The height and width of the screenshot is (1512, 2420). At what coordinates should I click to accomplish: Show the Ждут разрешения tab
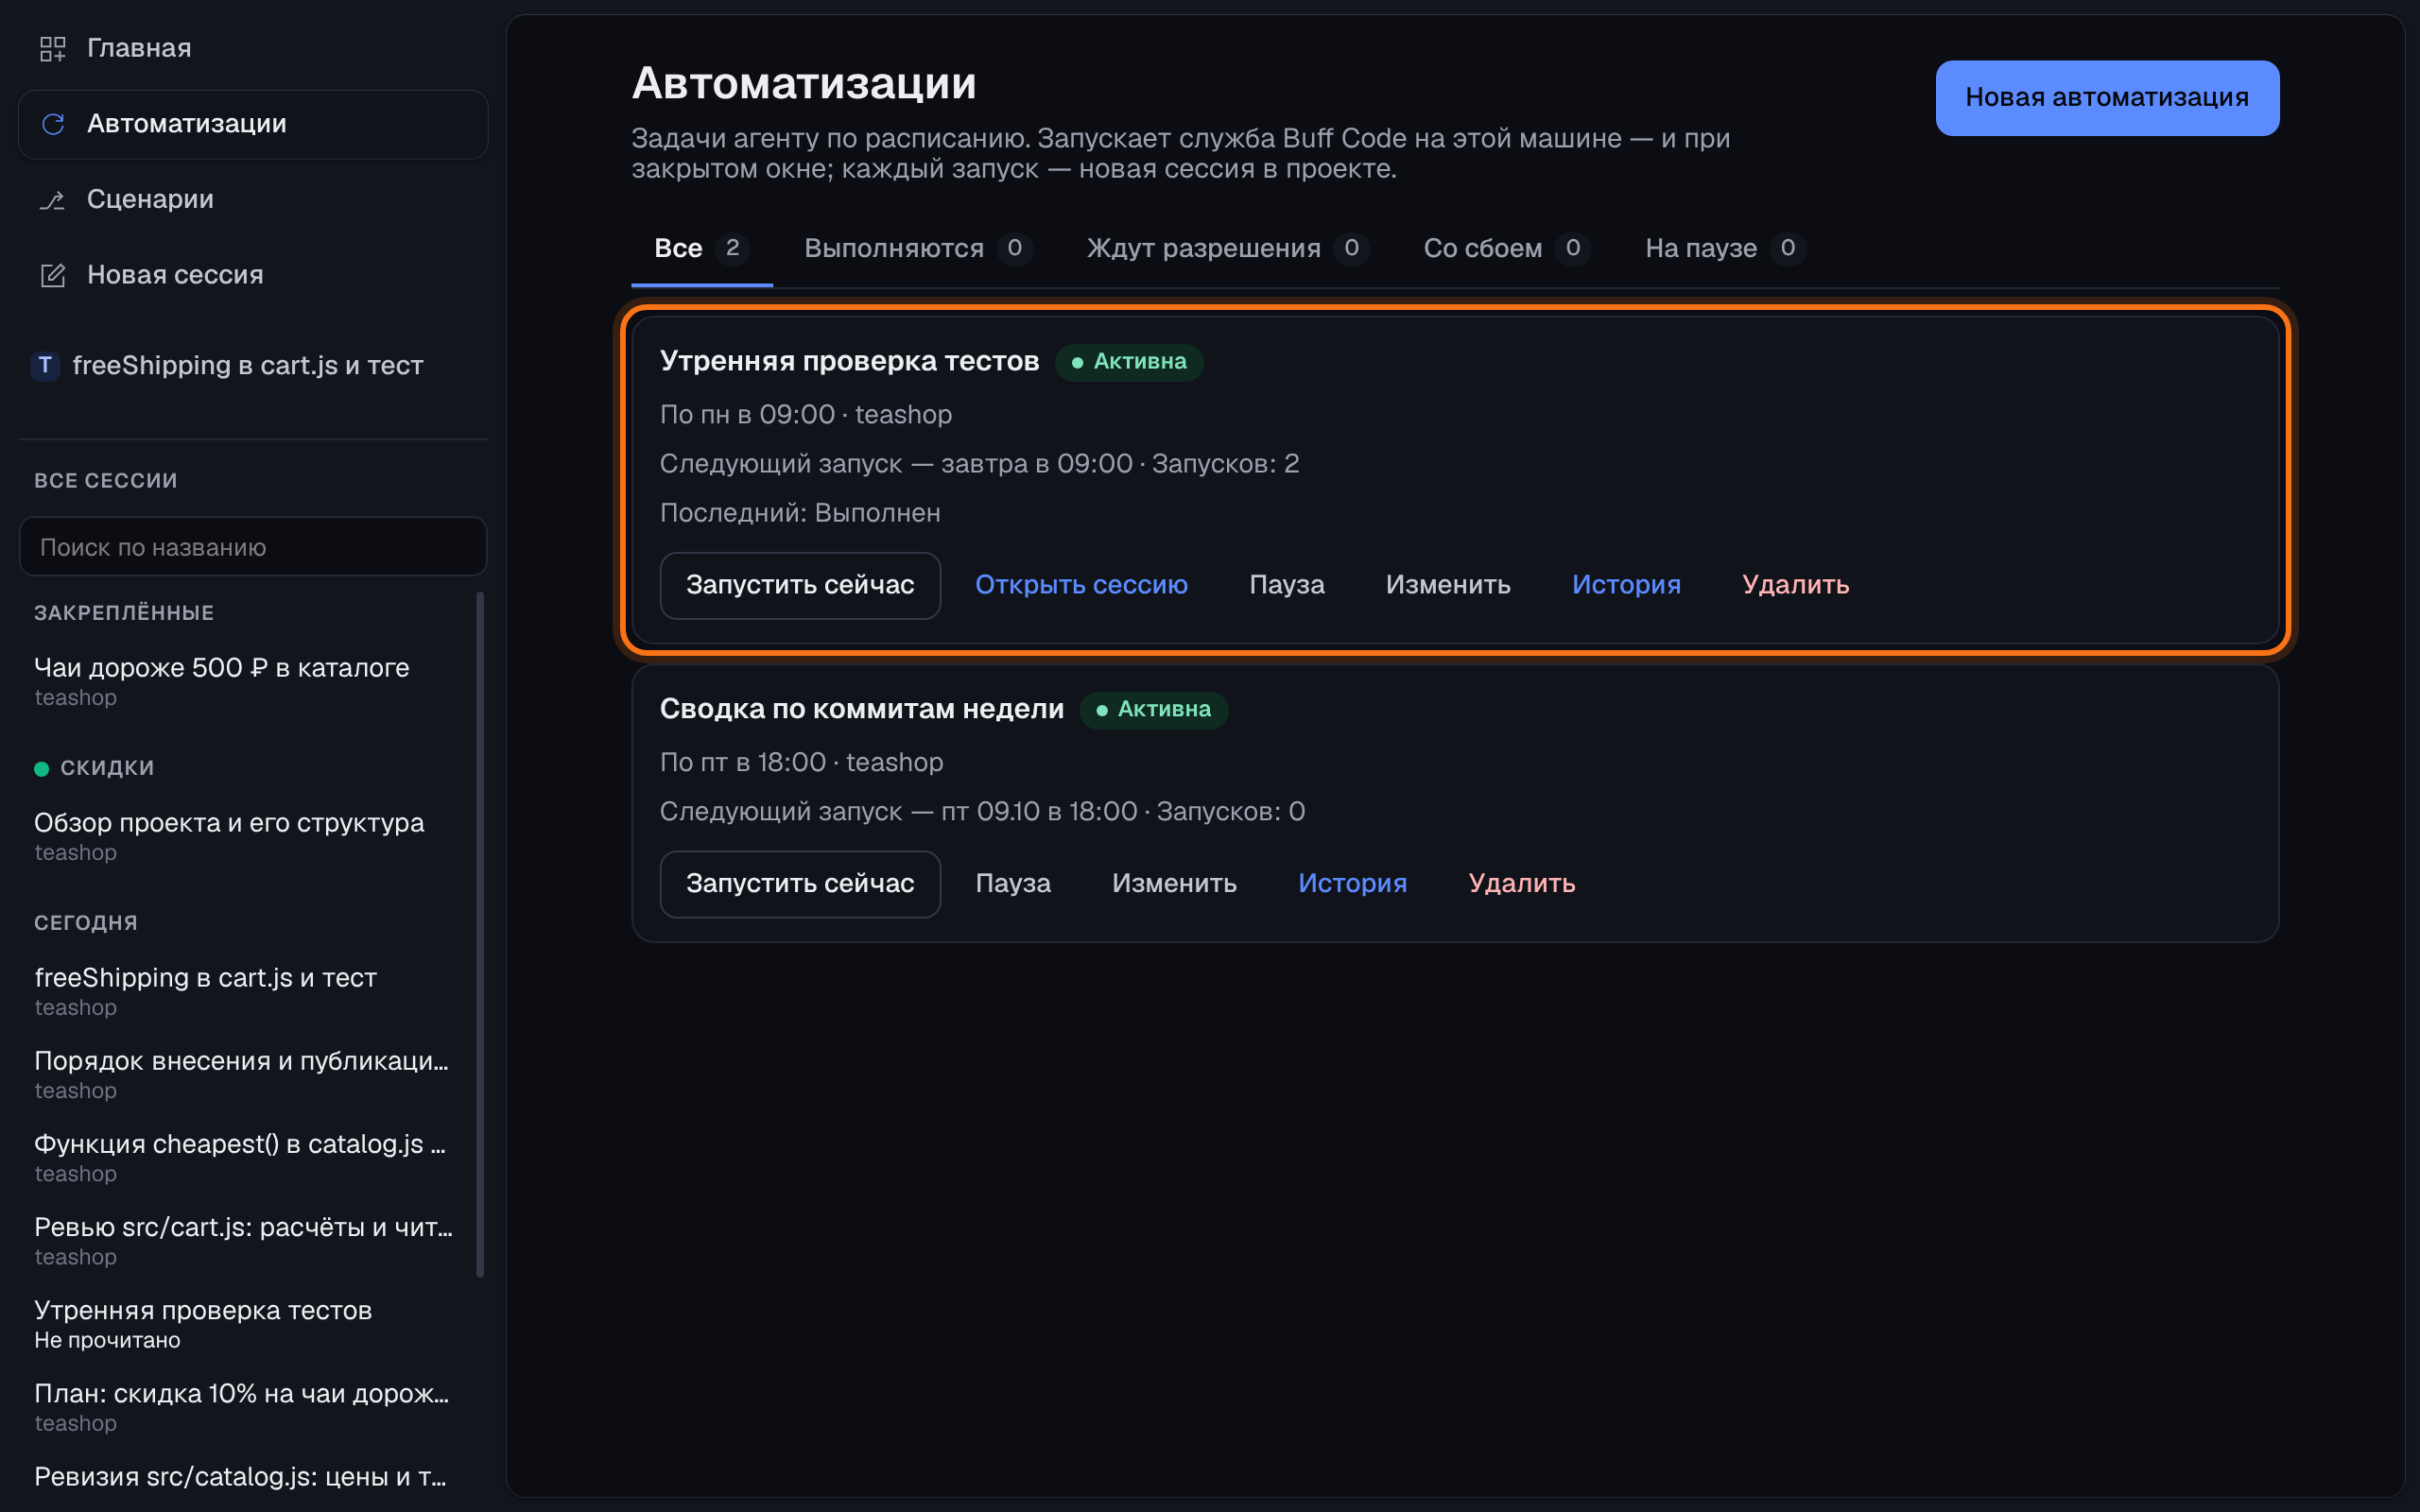click(x=1228, y=248)
